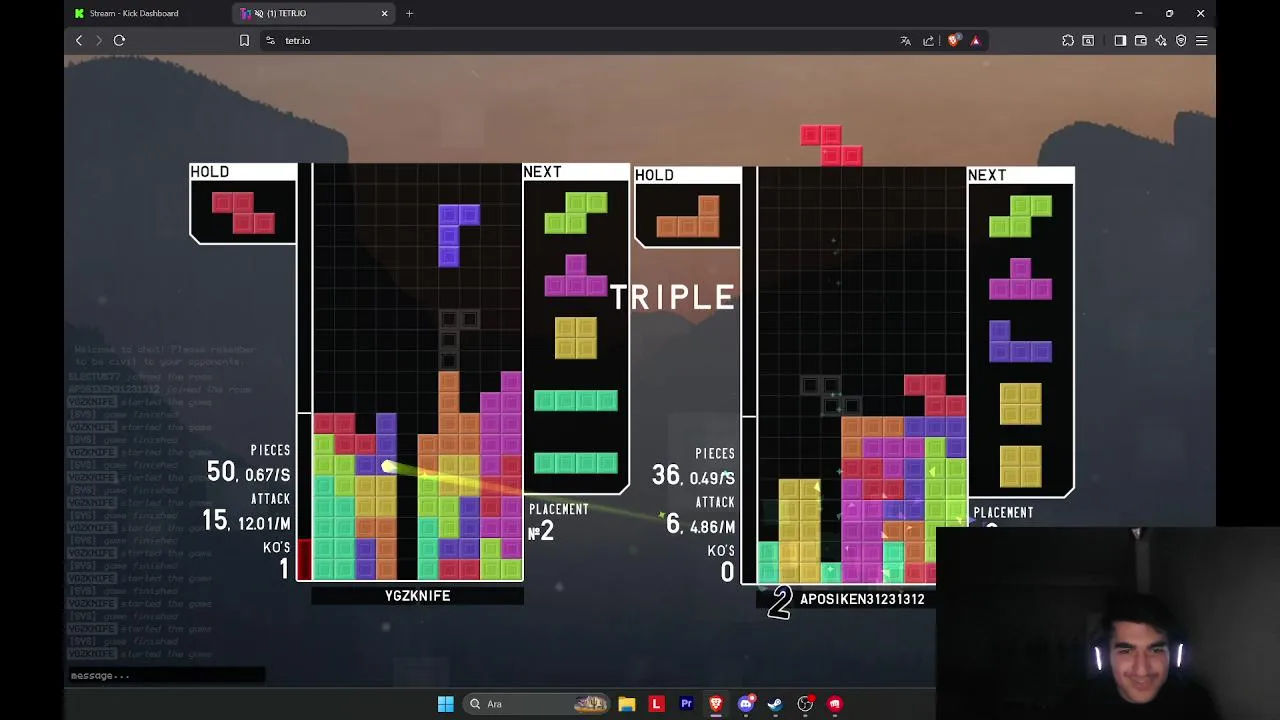Screen dimensions: 1280x720
Task: Click the right player's NEXT queue label
Action: [x=987, y=175]
